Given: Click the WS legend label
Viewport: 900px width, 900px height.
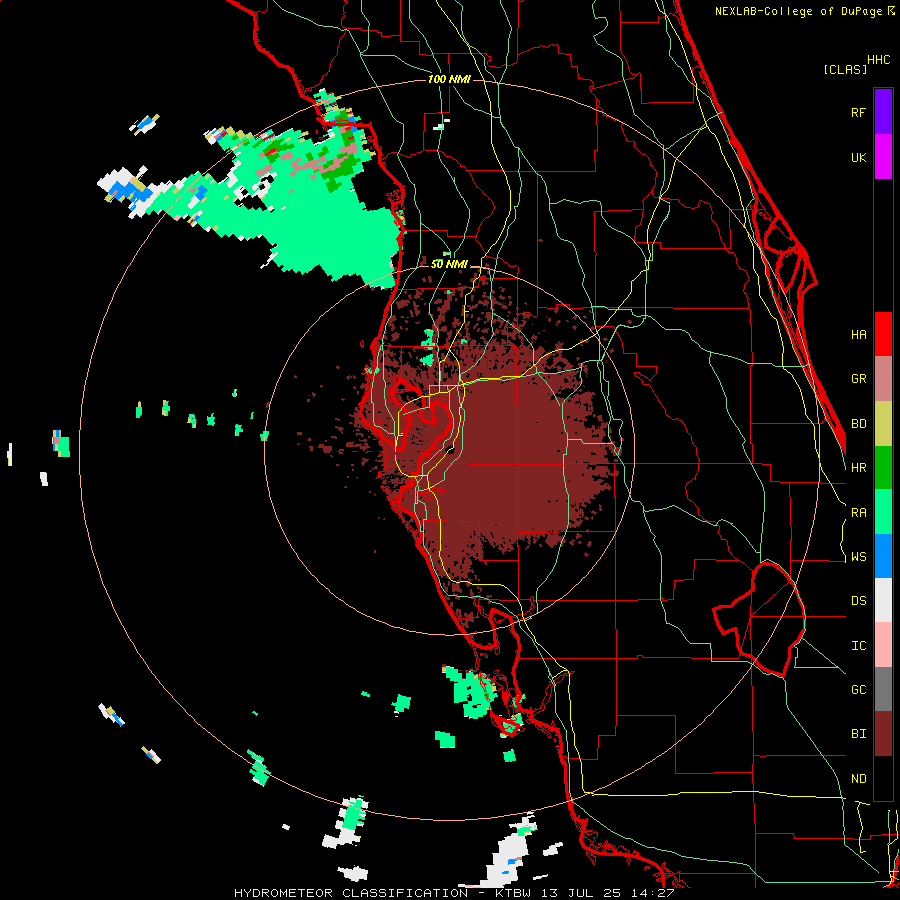Looking at the screenshot, I should 858,556.
